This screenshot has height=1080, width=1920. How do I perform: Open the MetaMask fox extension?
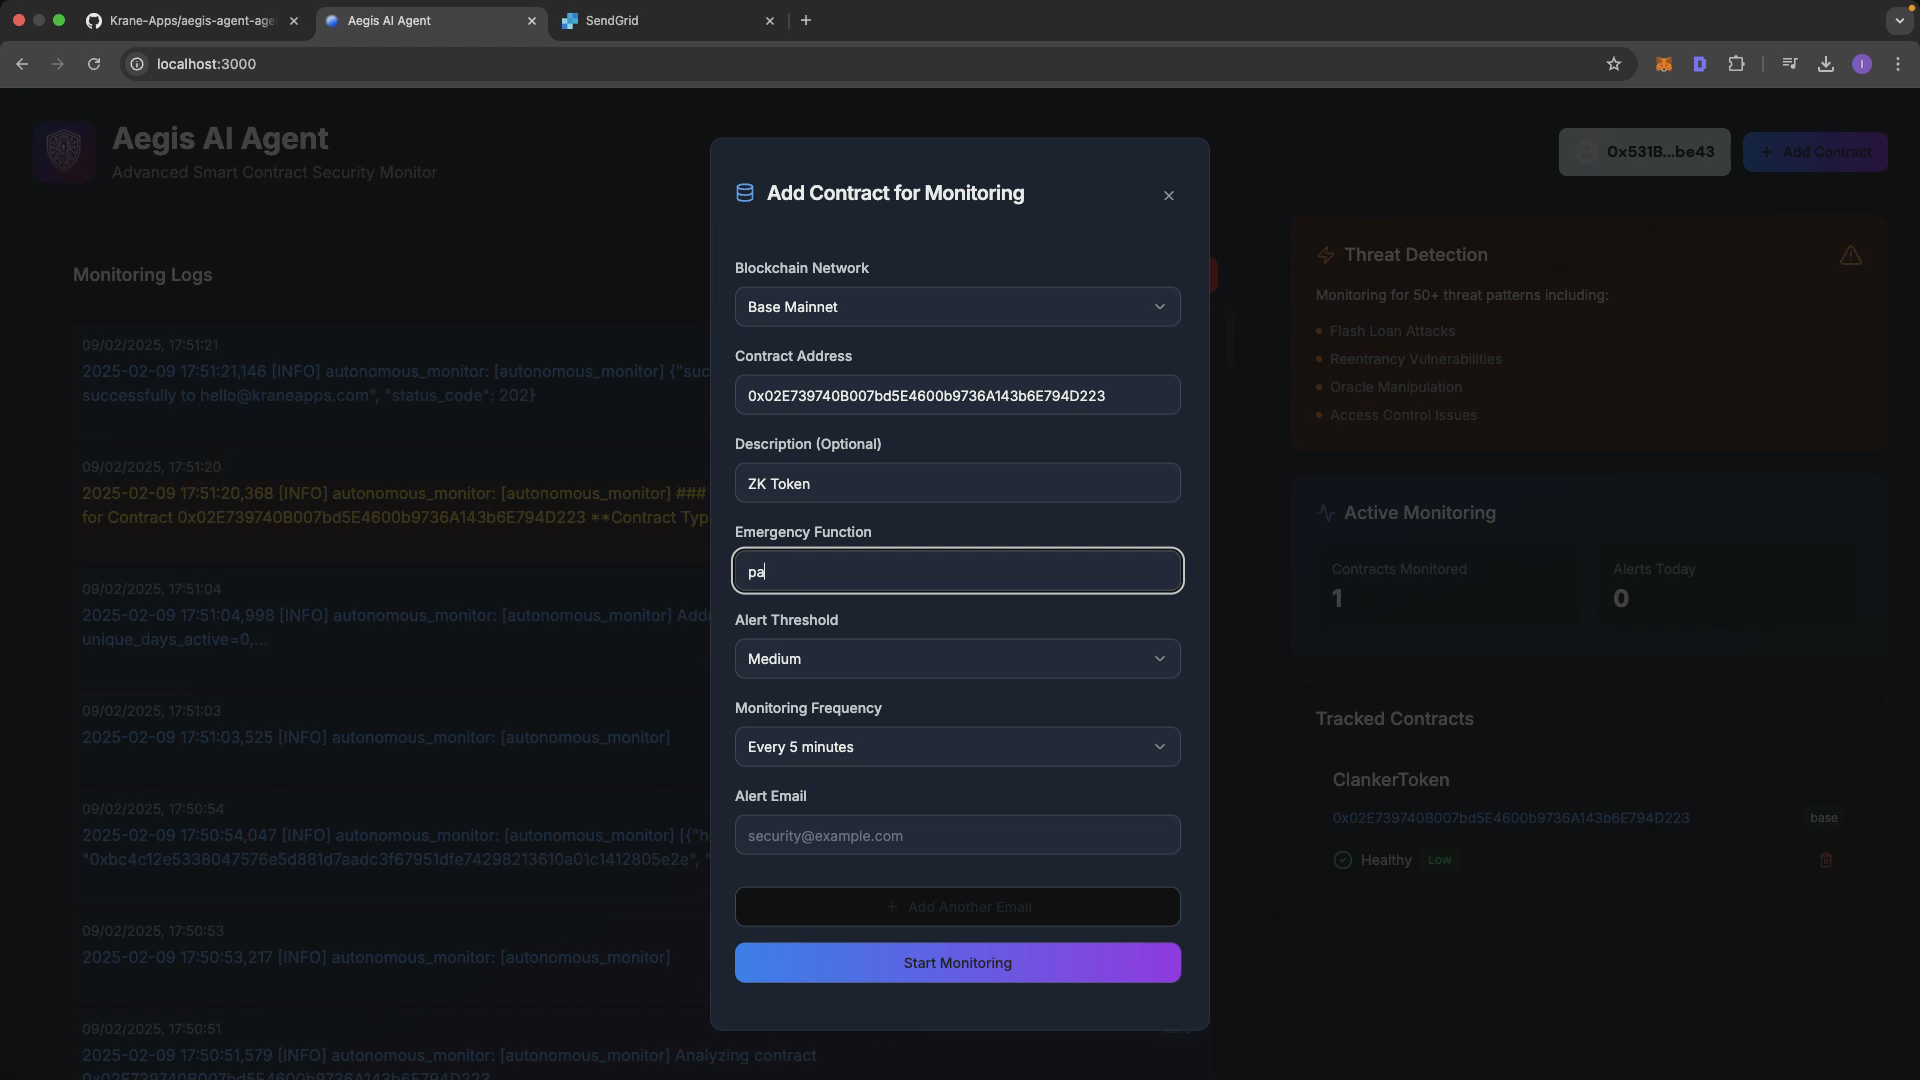point(1664,64)
